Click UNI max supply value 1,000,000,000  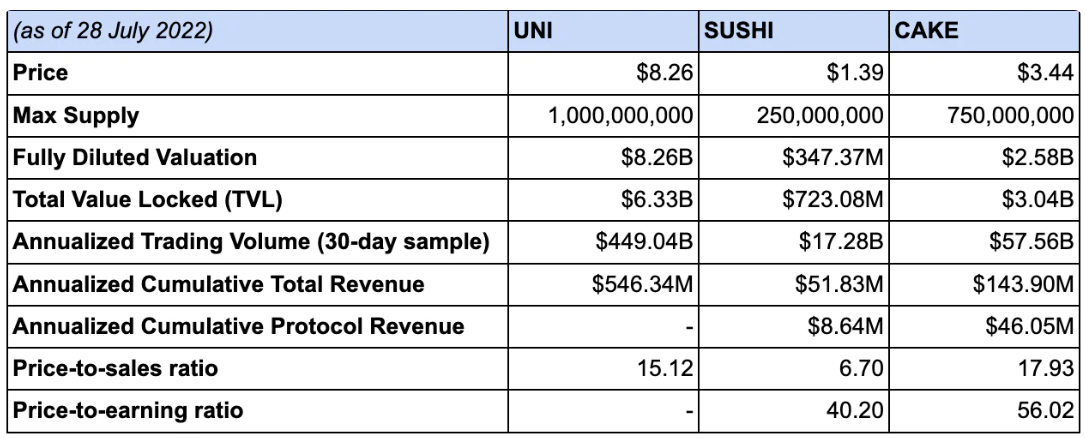coord(620,116)
